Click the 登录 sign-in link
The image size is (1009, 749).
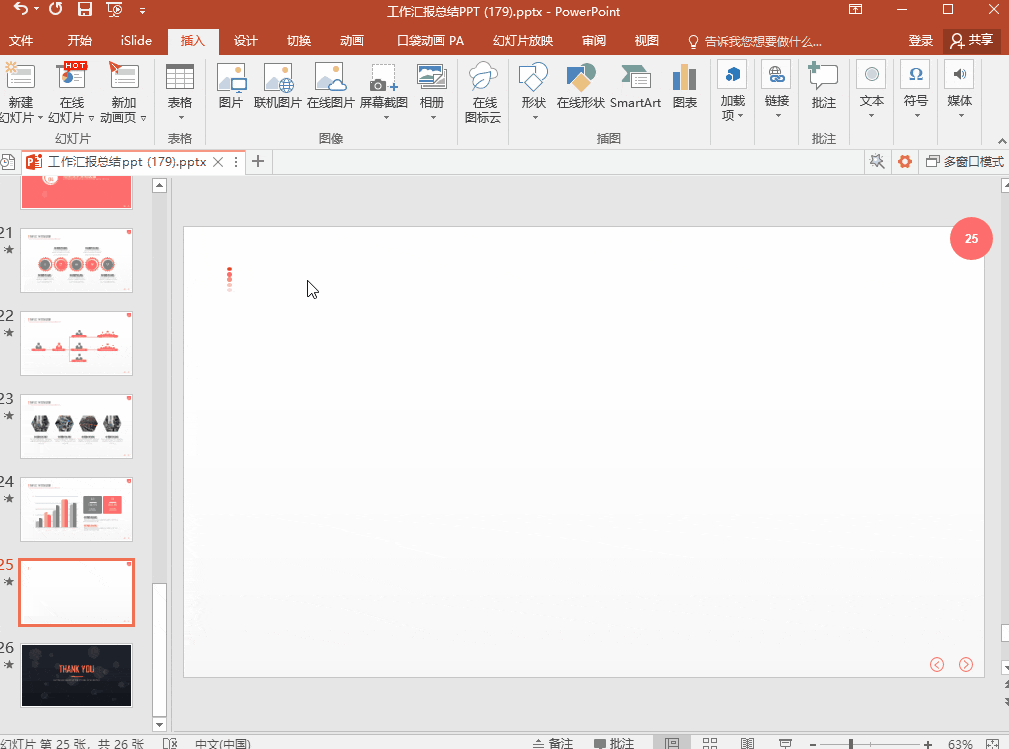[921, 41]
